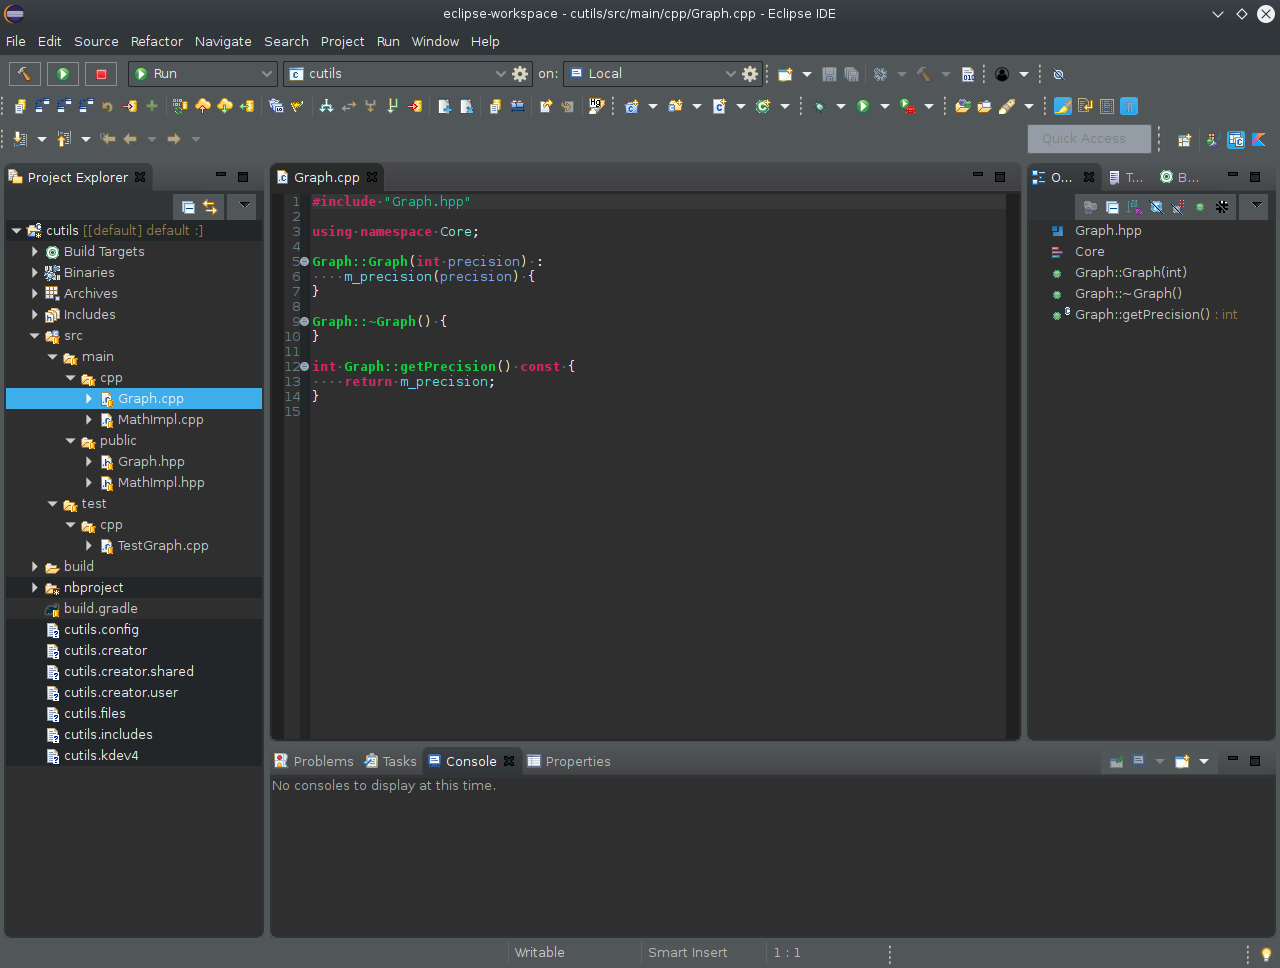Open the Refactor menu
Screen dimensions: 1280x968
pyautogui.click(x=156, y=41)
